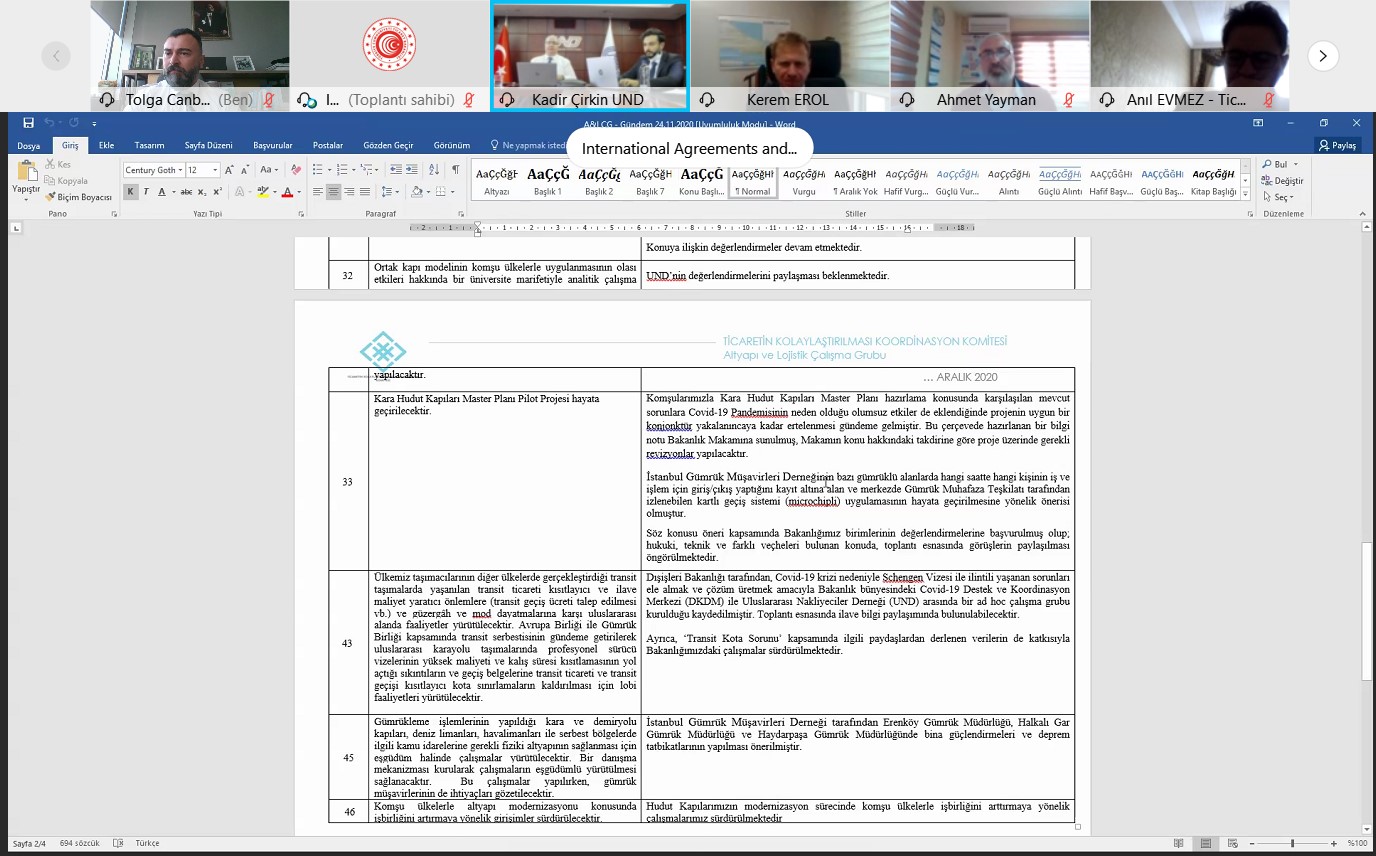
Task: Save the document from Quick Access toolbar
Action: [28, 123]
